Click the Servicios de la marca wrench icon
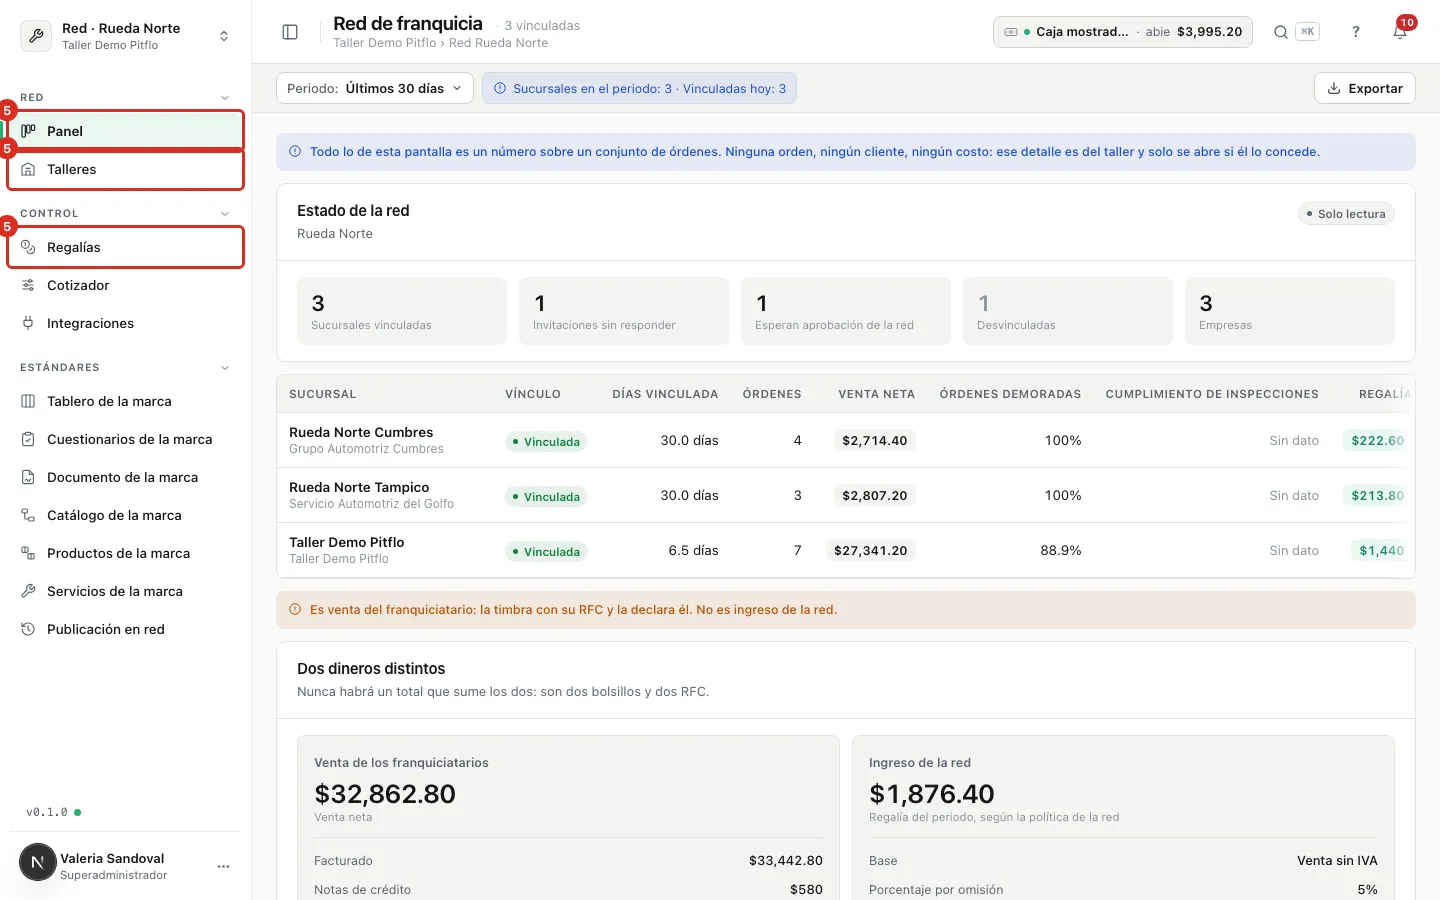 [28, 591]
